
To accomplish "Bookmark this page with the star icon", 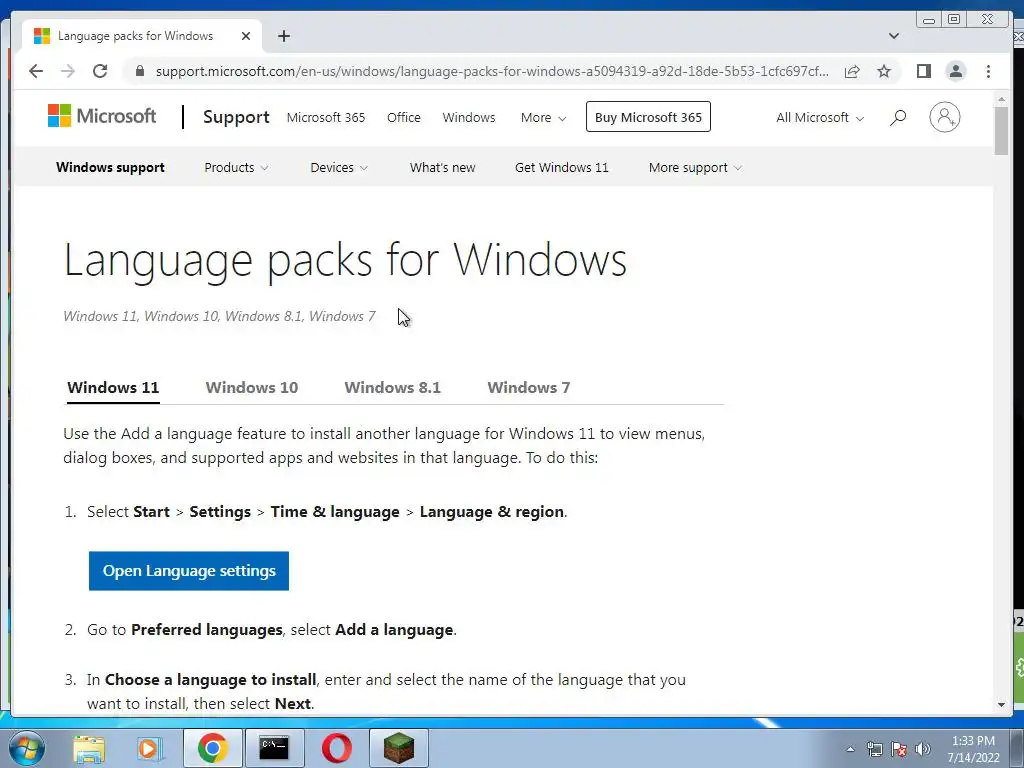I will coord(884,71).
